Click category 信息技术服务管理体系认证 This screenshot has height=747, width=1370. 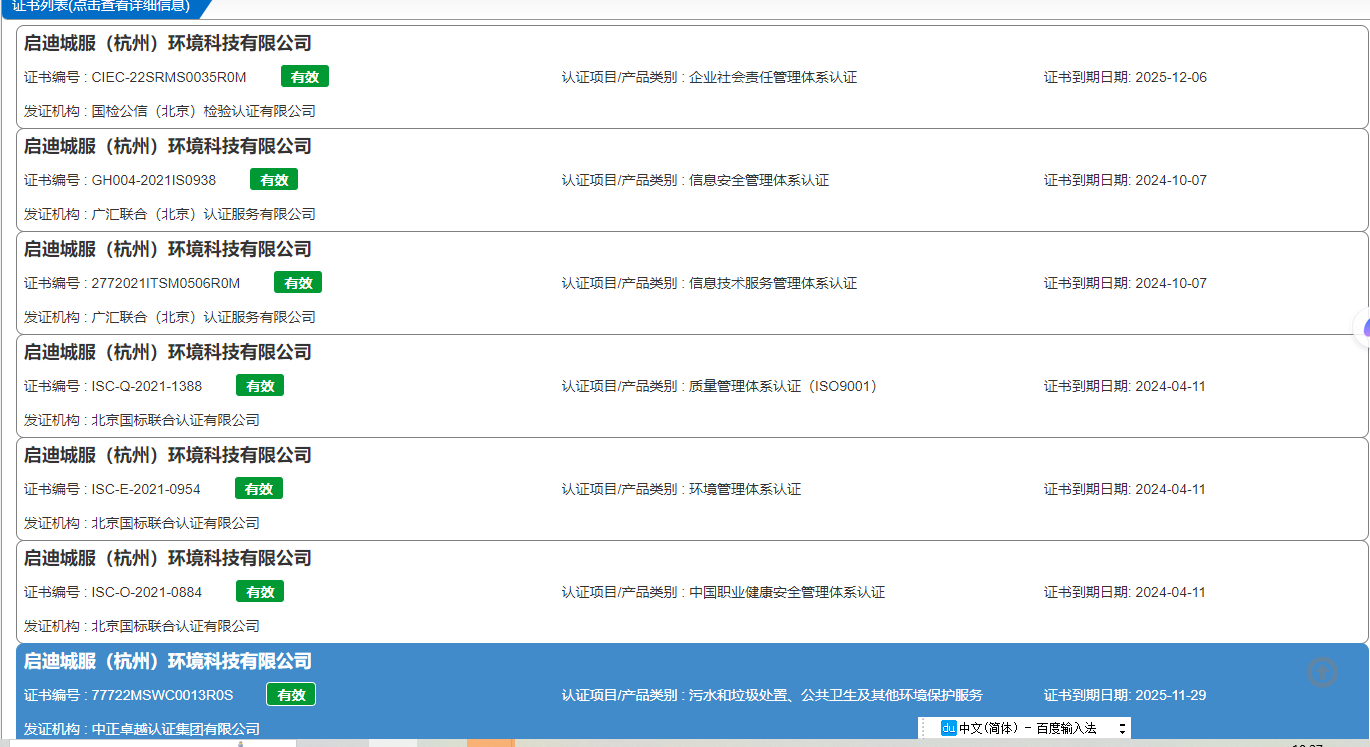[x=773, y=283]
